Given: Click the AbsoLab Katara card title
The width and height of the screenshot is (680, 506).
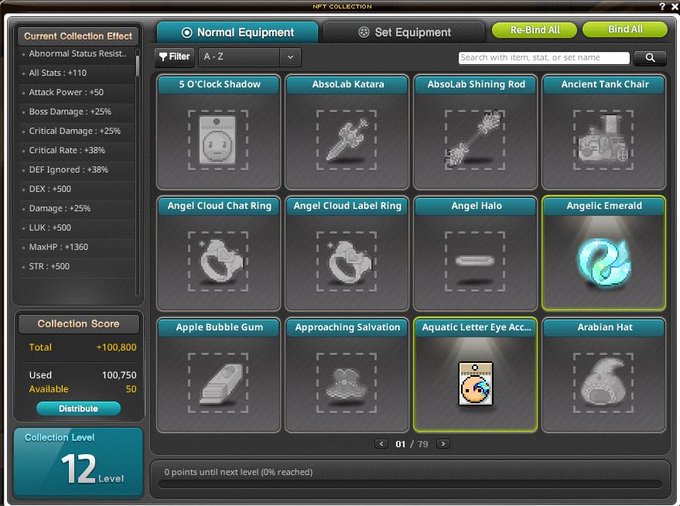Looking at the screenshot, I should pyautogui.click(x=348, y=85).
